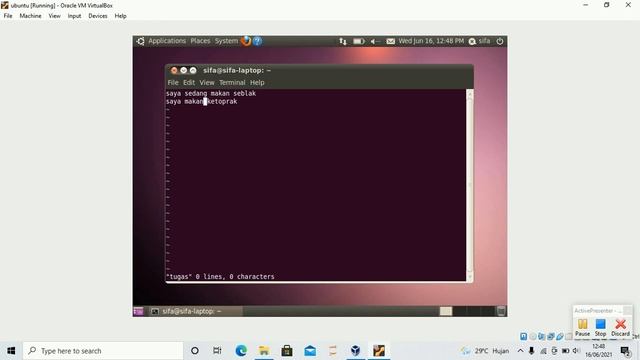The image size is (640, 360).
Task: Open Windows network tray icon
Action: (x=543, y=351)
